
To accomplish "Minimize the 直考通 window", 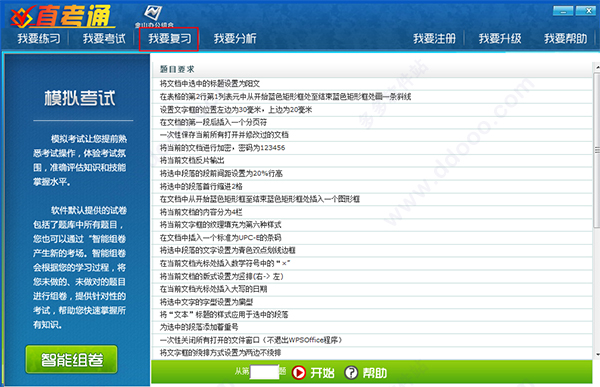I will pyautogui.click(x=563, y=11).
